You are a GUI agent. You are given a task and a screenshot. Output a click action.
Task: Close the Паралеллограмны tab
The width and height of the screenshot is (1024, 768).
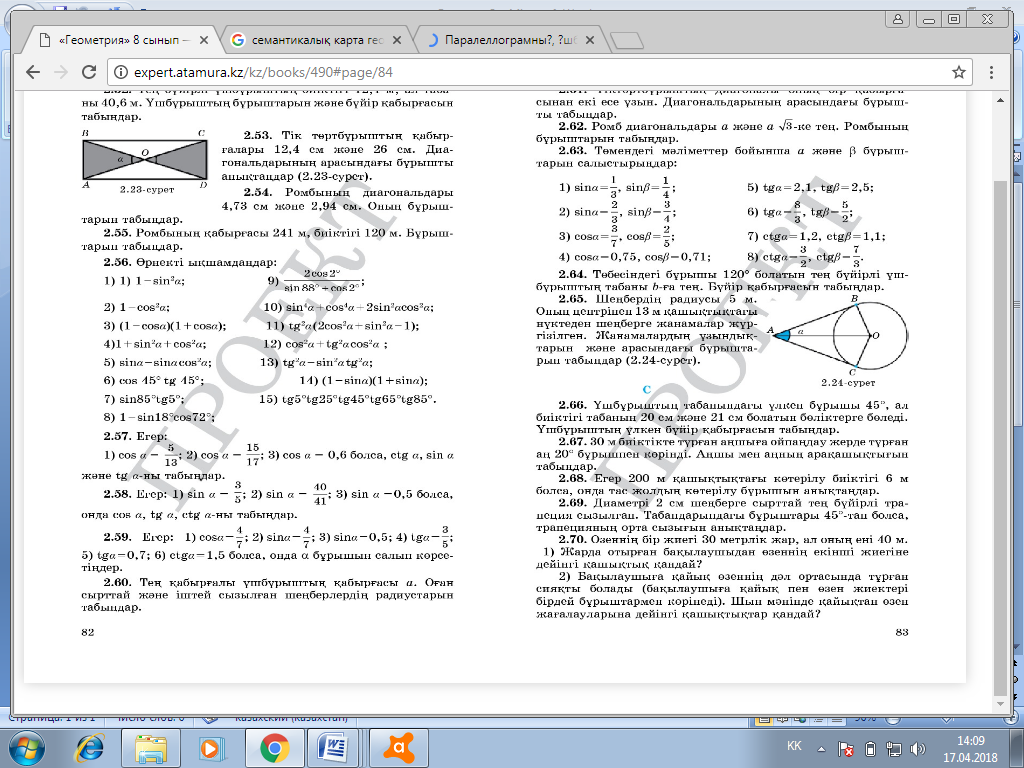point(590,40)
